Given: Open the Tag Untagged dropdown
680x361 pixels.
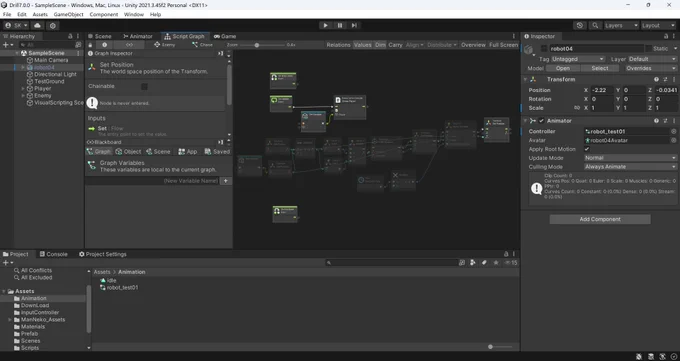Looking at the screenshot, I should pos(579,59).
